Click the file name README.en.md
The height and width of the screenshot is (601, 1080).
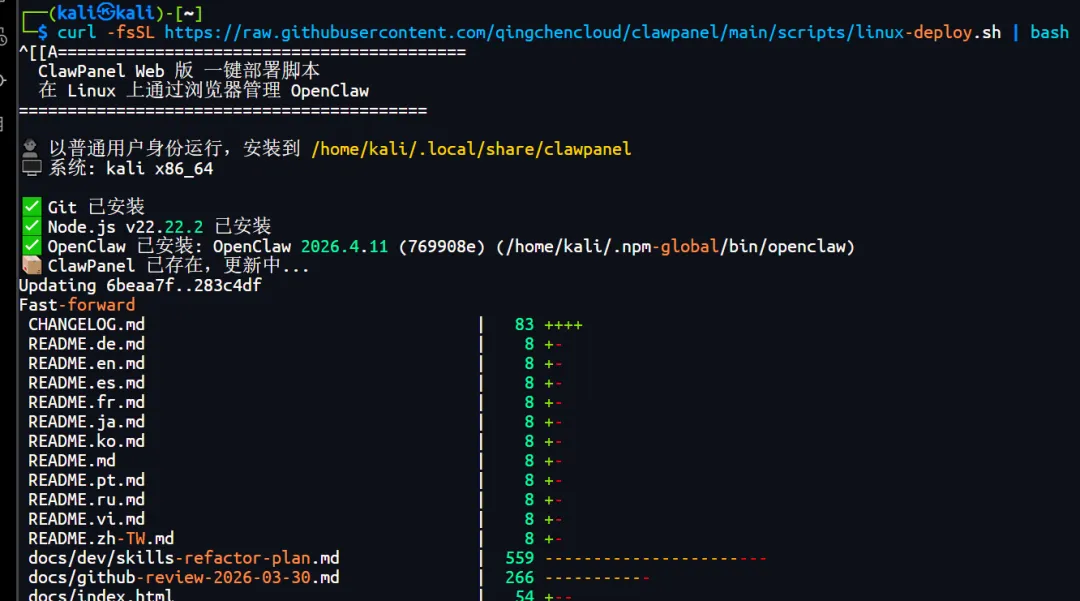point(87,363)
